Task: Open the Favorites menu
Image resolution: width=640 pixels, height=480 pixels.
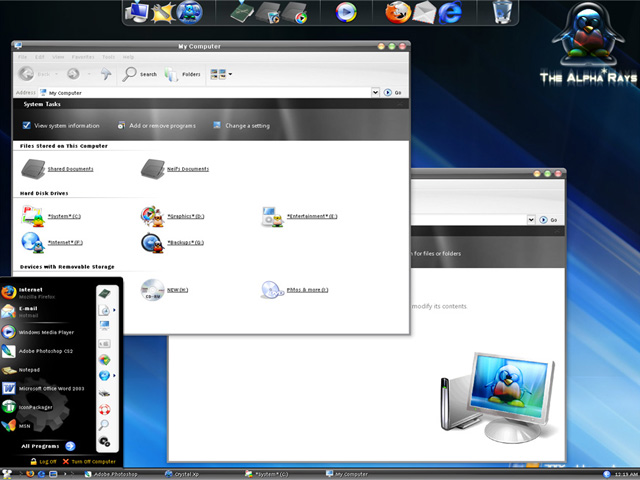Action: (81, 58)
